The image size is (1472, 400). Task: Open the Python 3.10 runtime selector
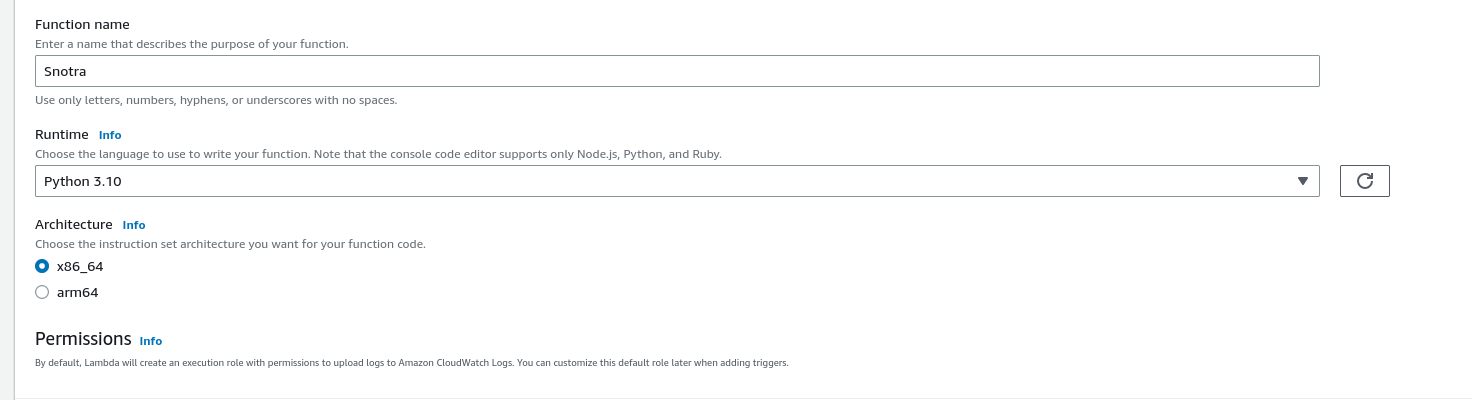coord(676,181)
